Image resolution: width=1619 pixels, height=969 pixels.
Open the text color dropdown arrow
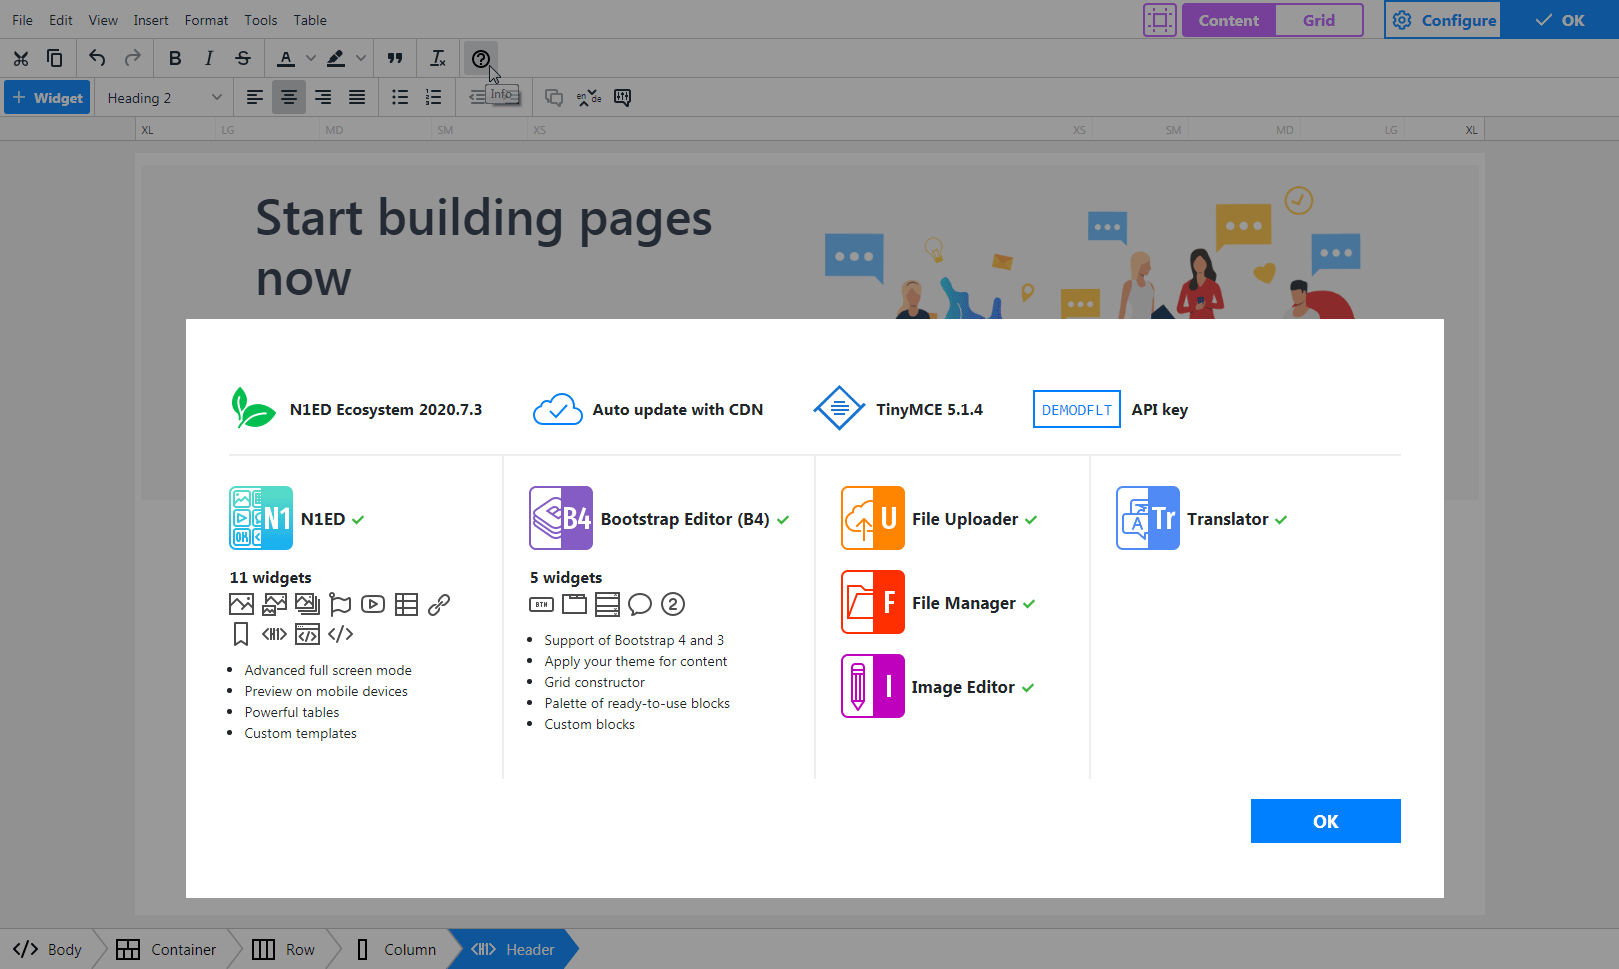click(311, 58)
